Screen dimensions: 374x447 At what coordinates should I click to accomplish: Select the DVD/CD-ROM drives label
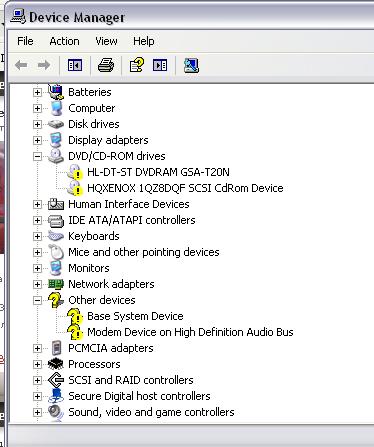117,156
